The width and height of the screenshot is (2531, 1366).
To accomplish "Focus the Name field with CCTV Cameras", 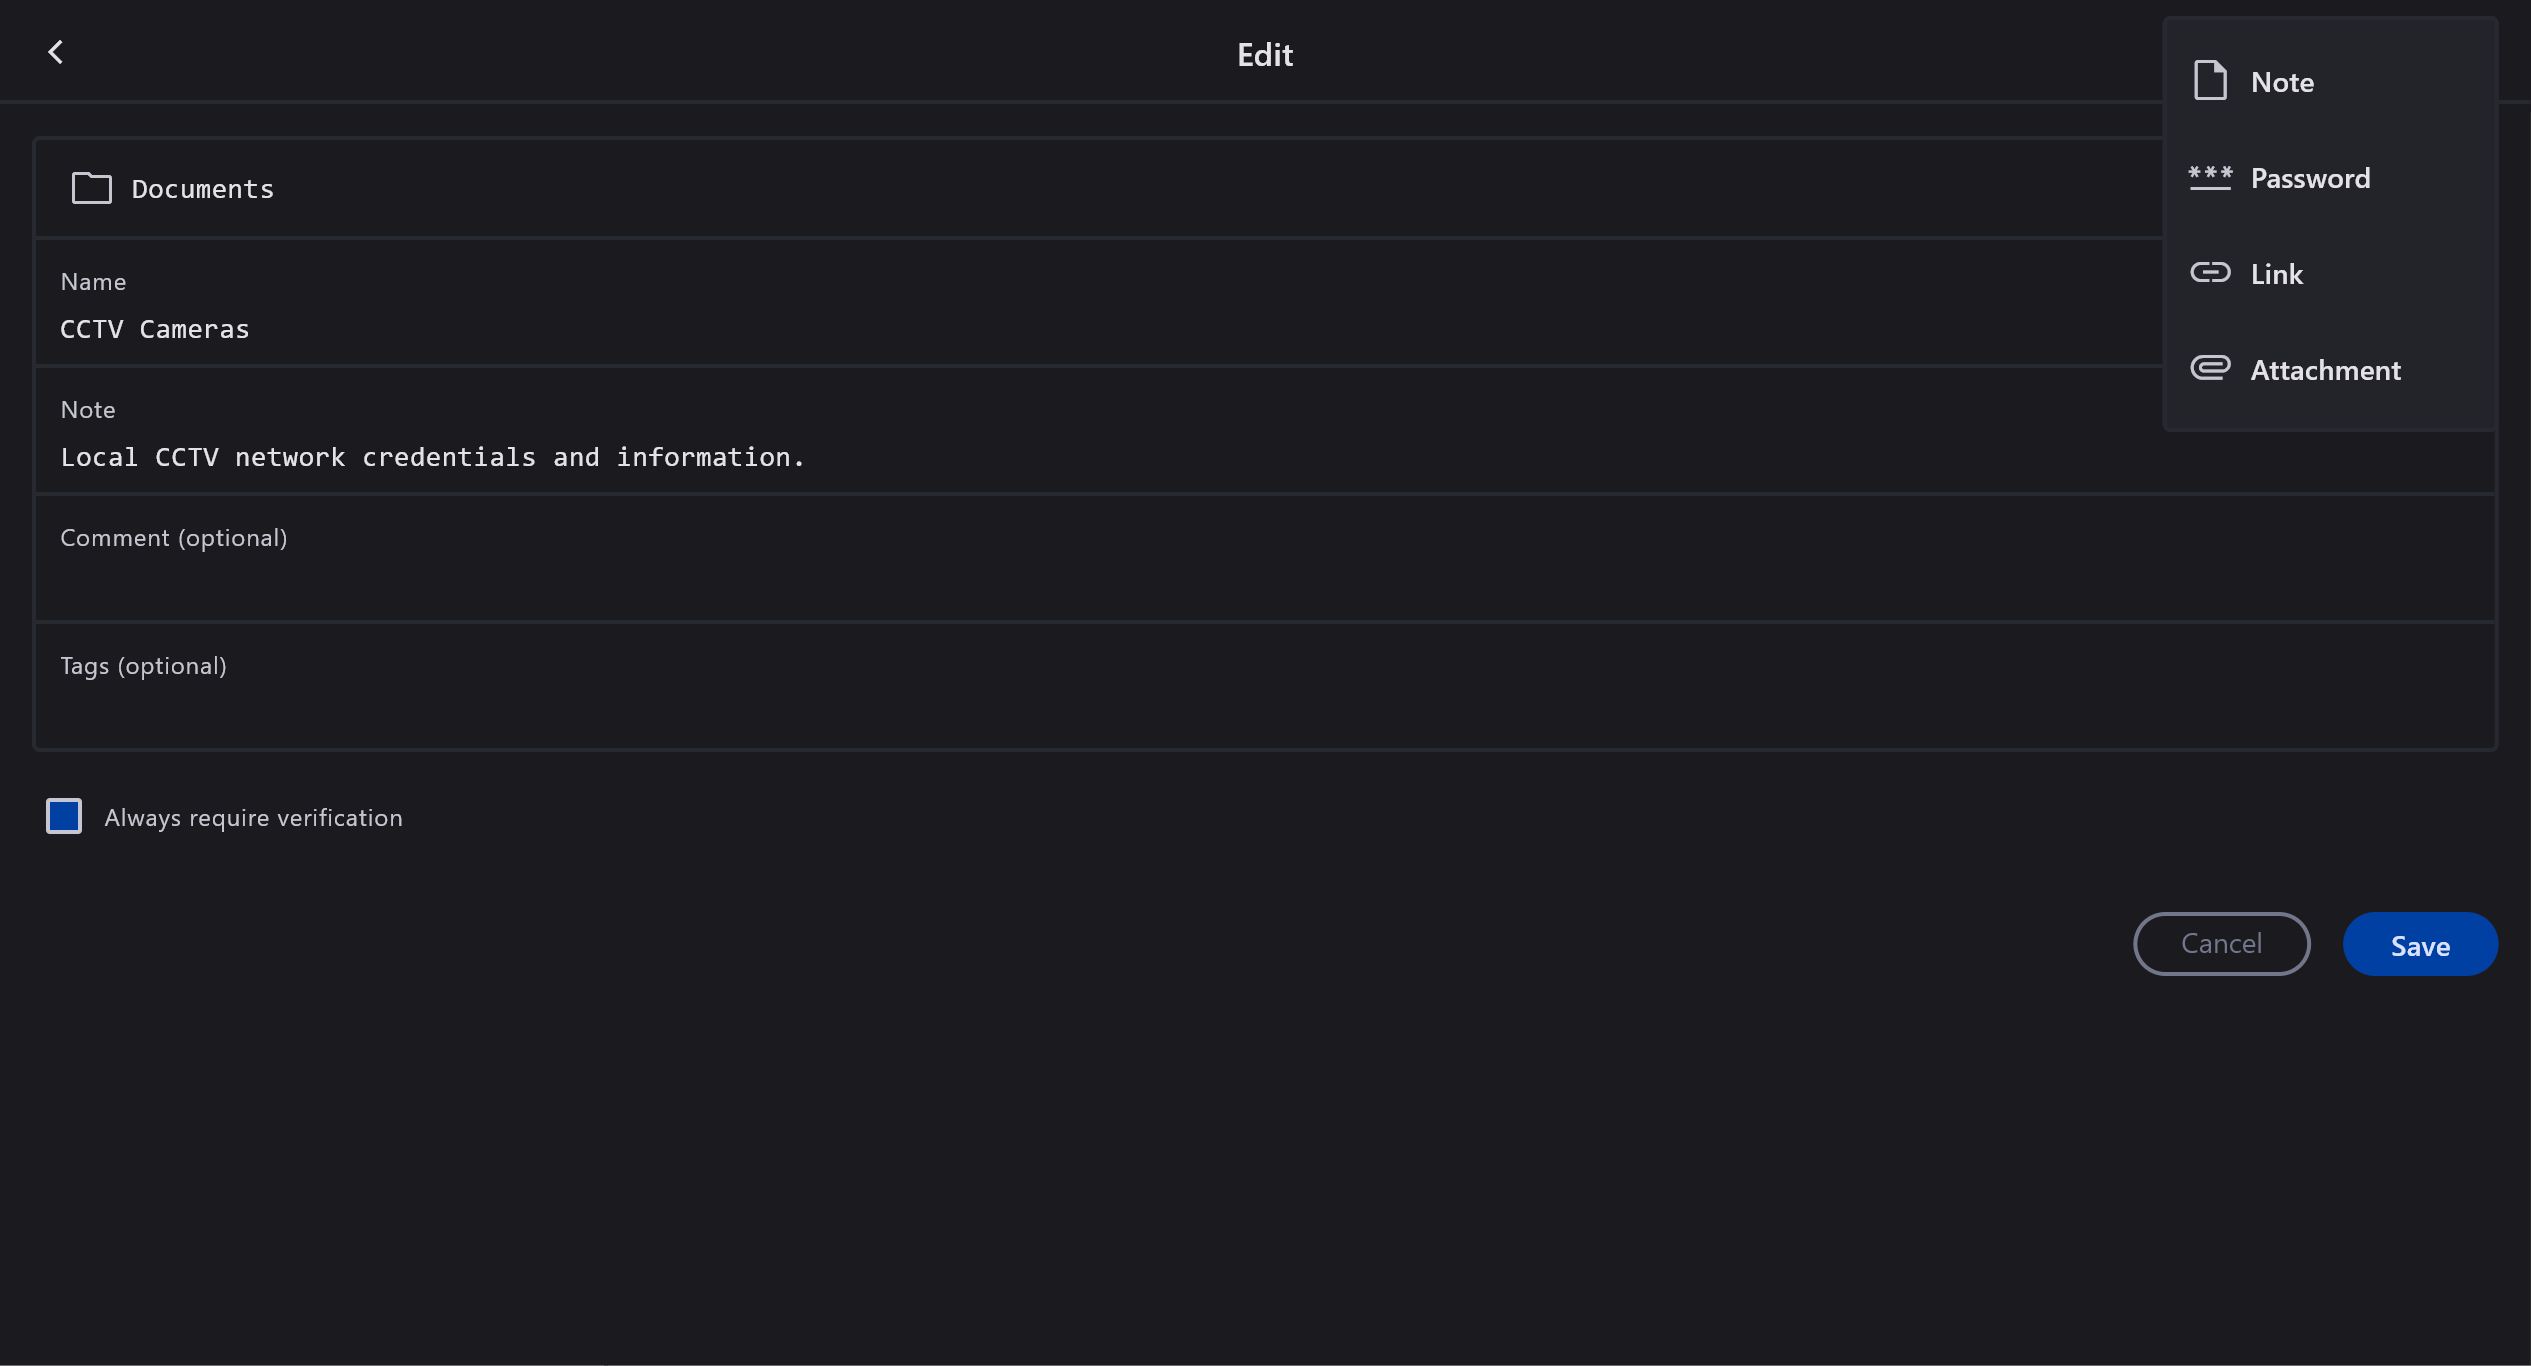I will pyautogui.click(x=1000, y=329).
